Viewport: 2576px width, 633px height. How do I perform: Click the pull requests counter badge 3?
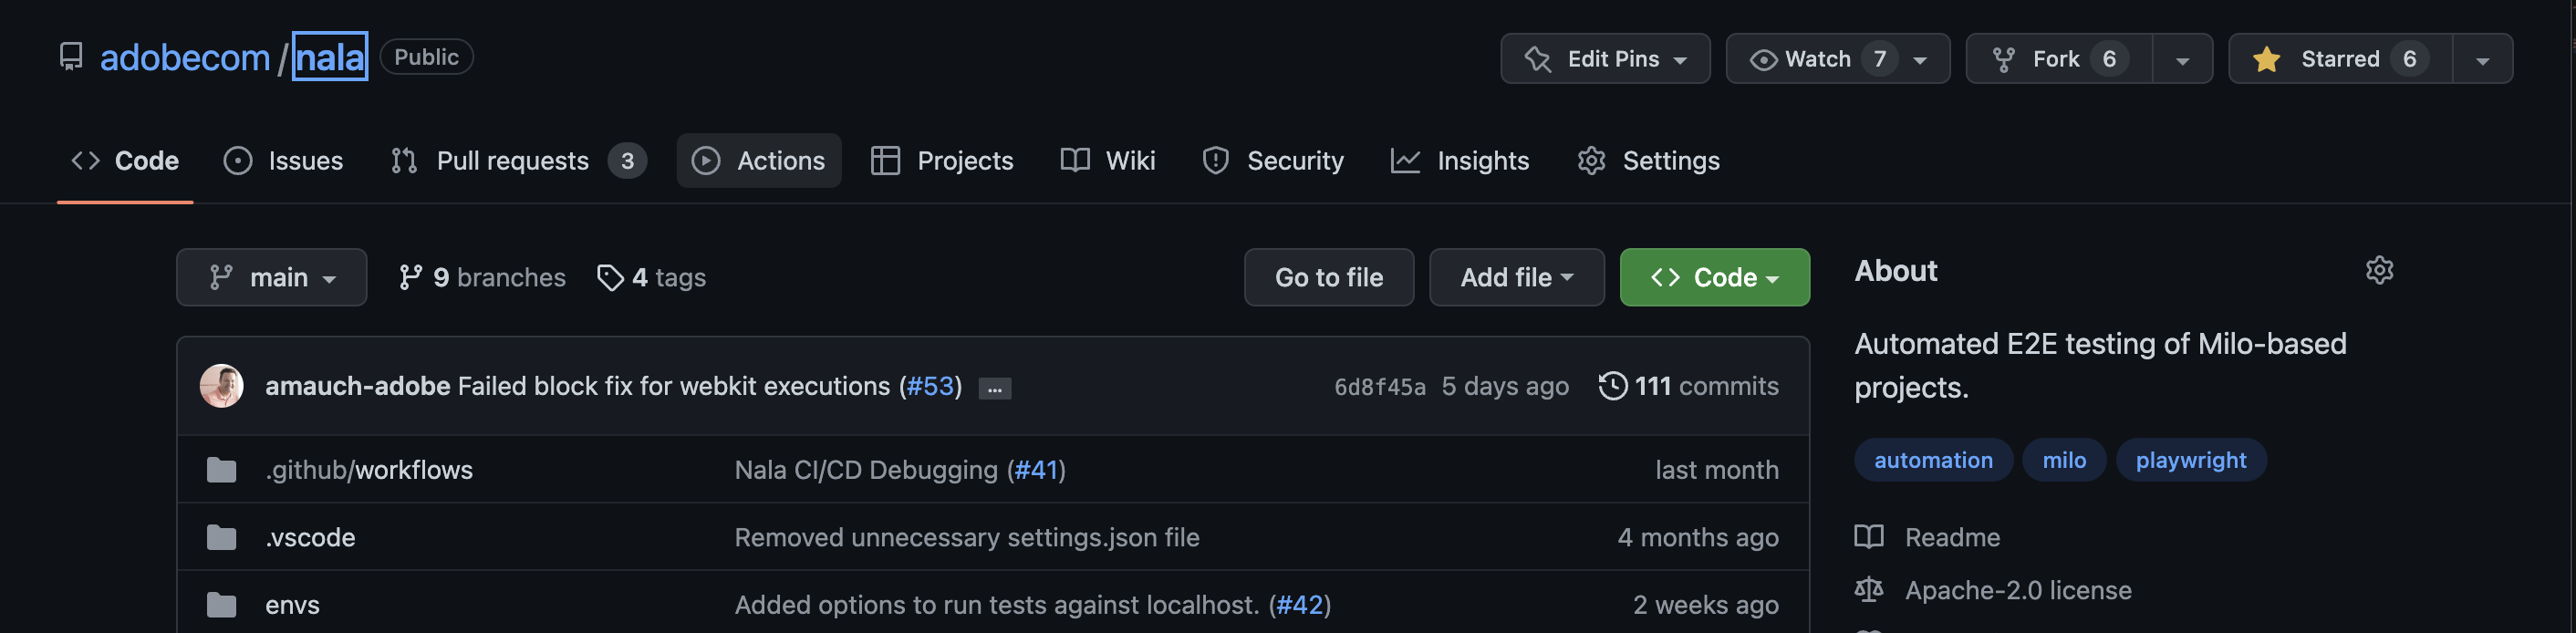pos(627,161)
